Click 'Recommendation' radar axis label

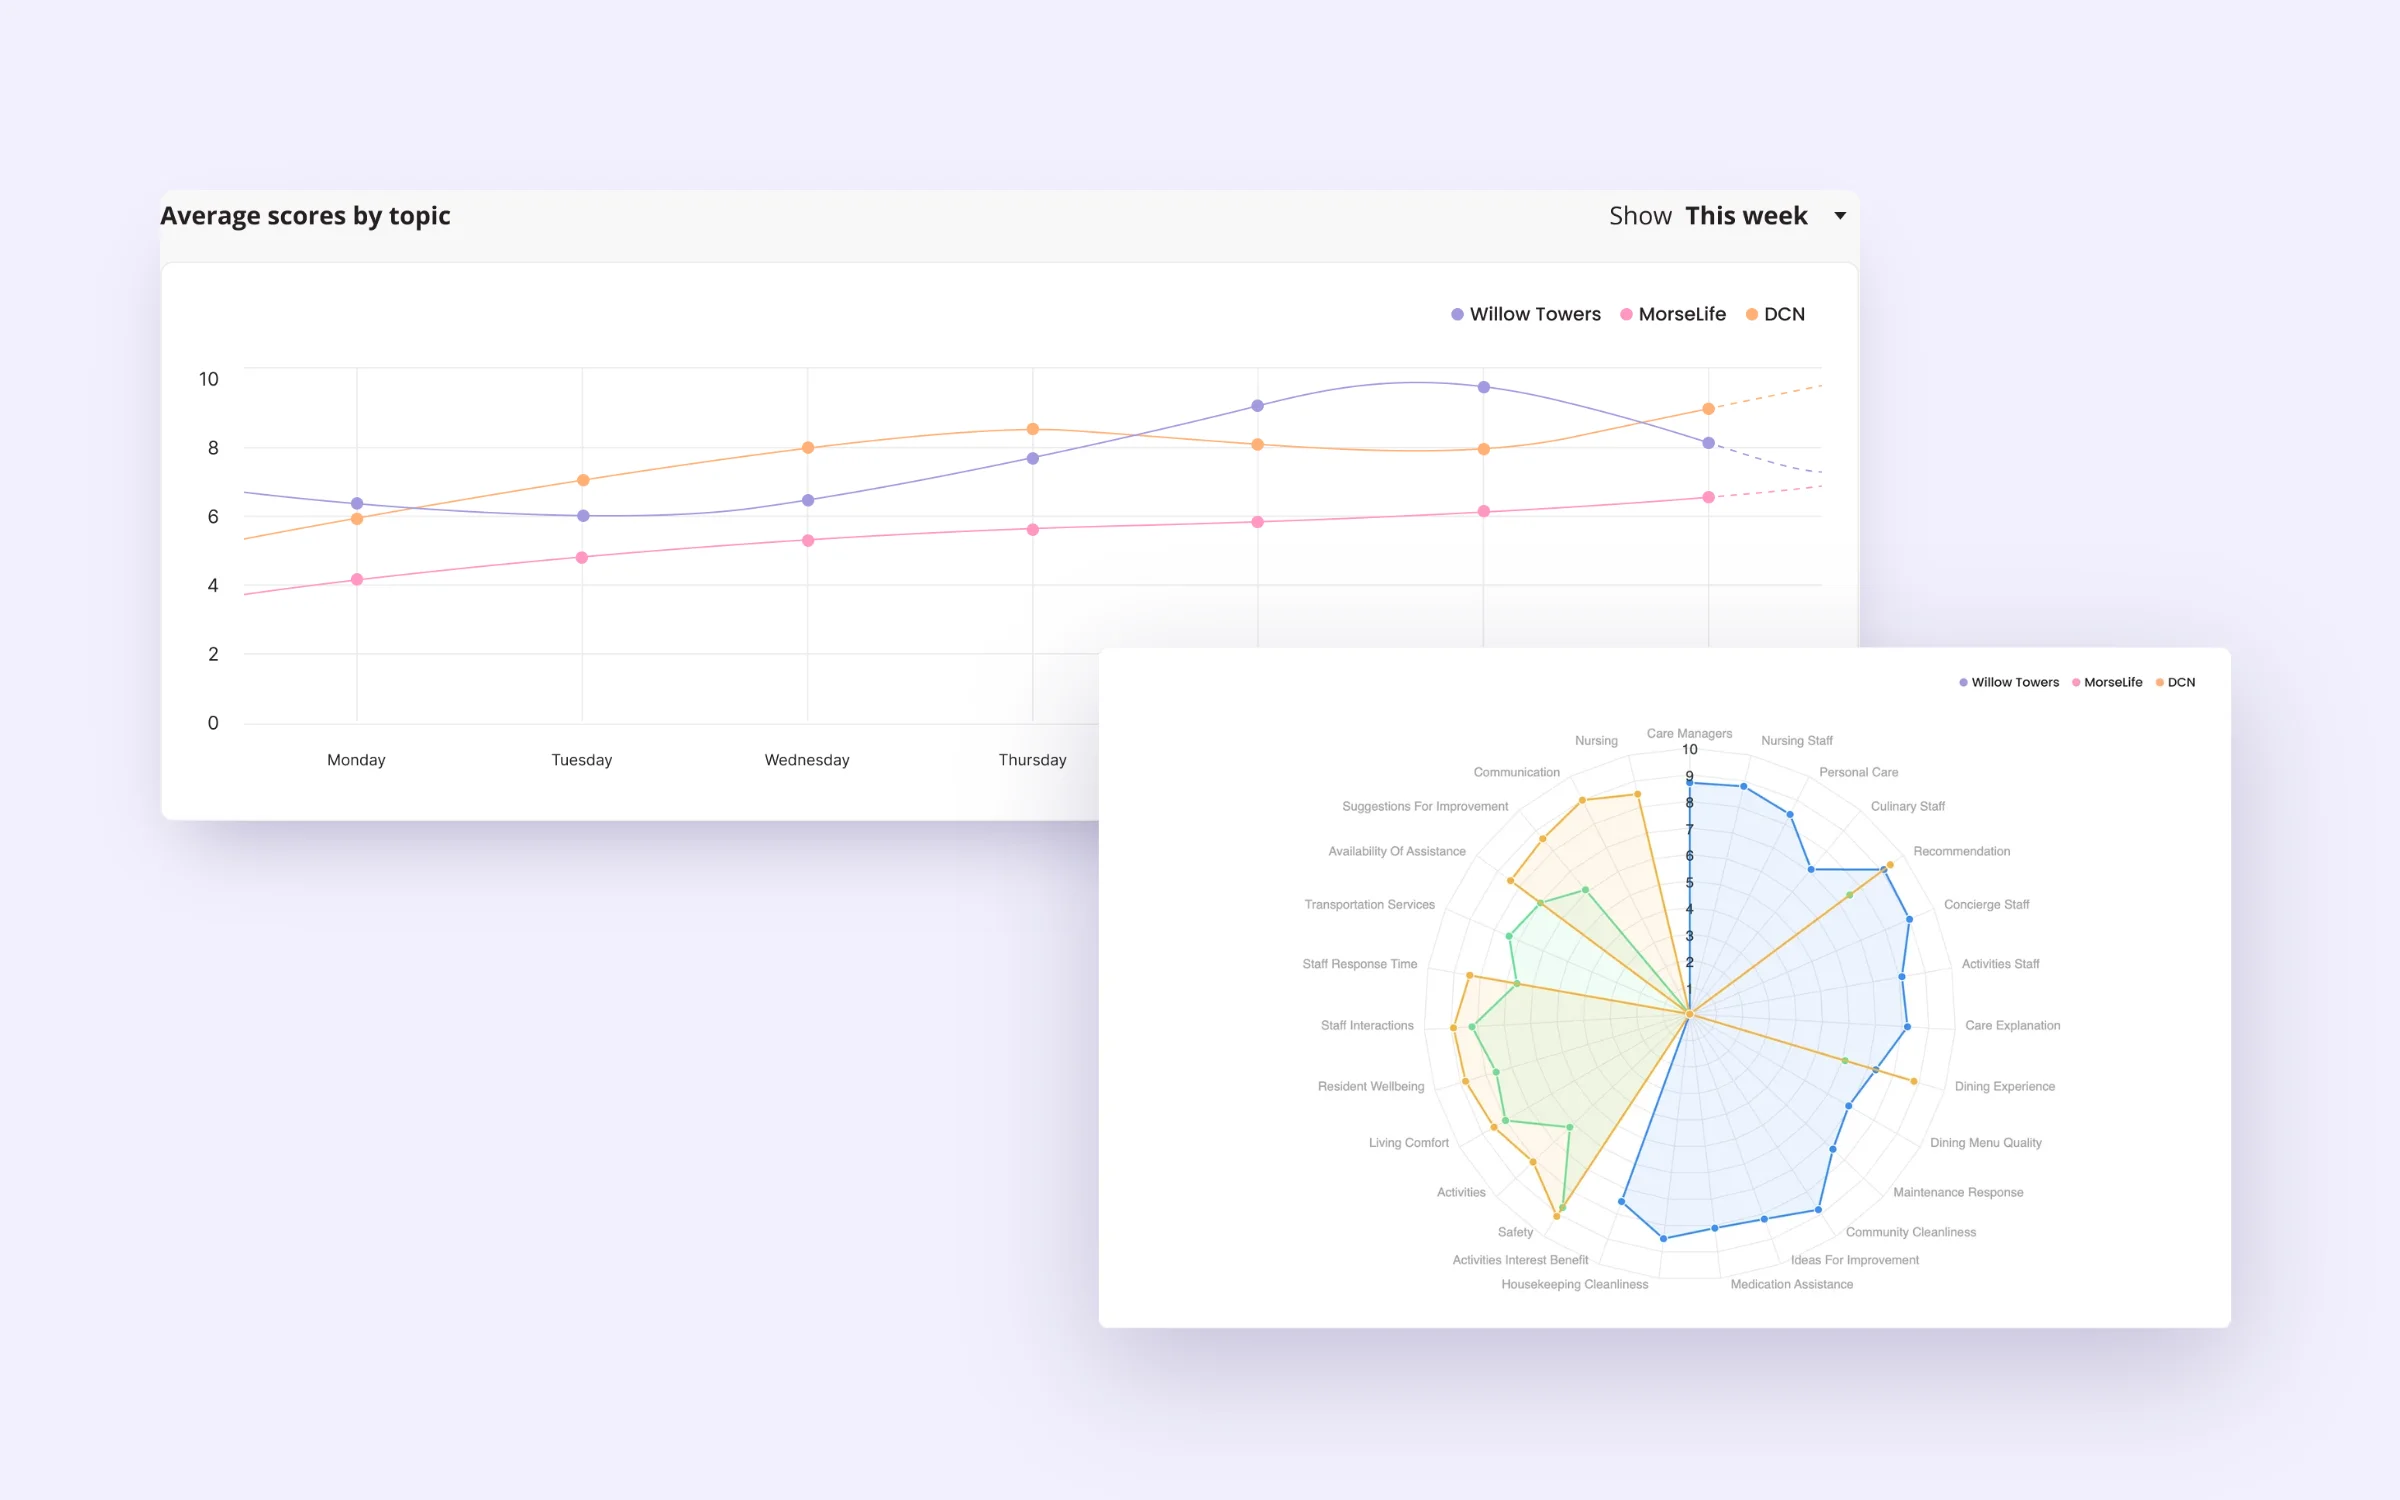click(x=1961, y=851)
